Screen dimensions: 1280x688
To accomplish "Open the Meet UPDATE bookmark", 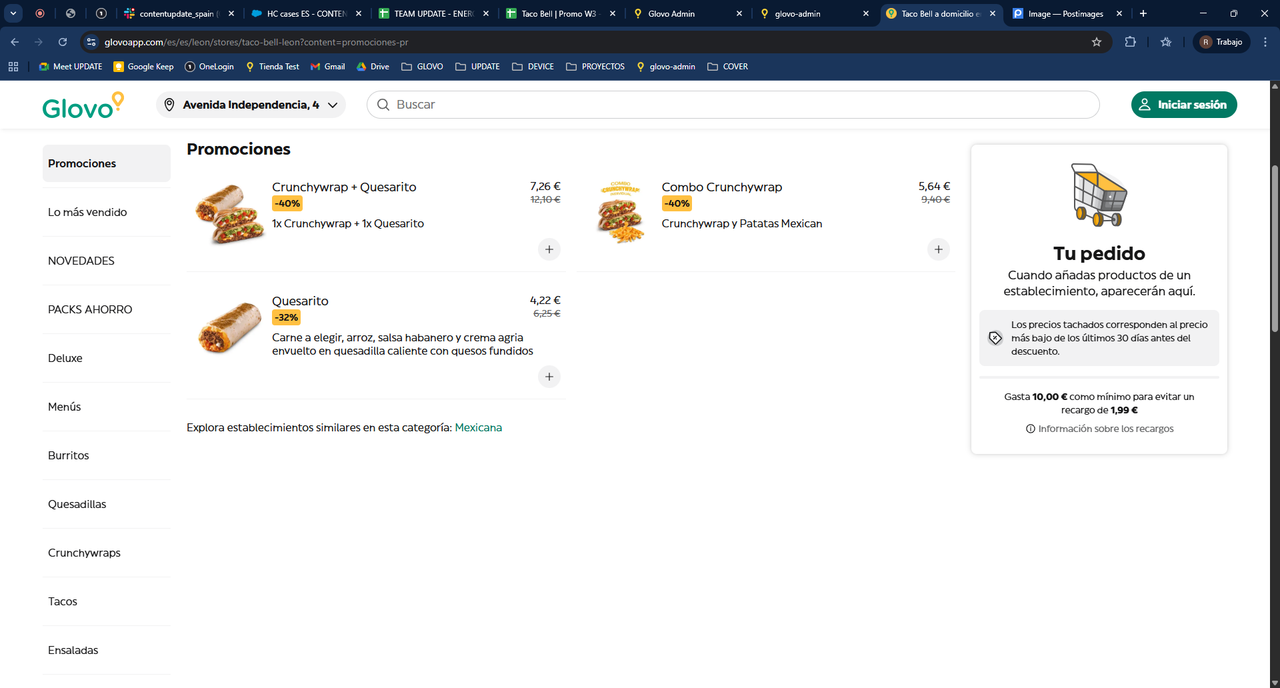I will (x=70, y=67).
